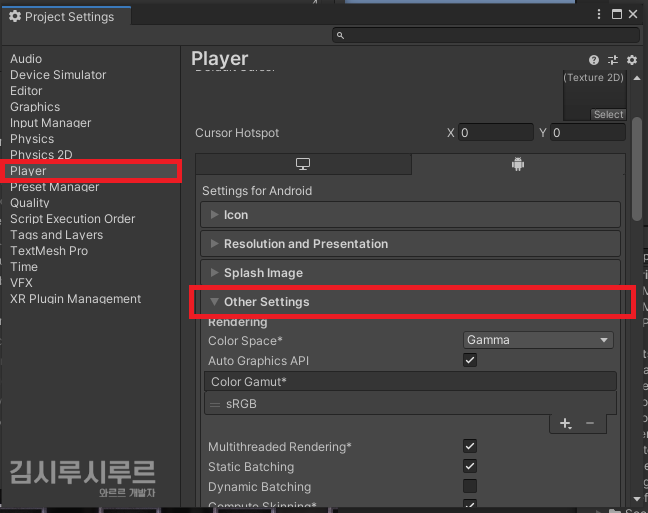Open Physics settings
The width and height of the screenshot is (648, 513).
pos(32,139)
